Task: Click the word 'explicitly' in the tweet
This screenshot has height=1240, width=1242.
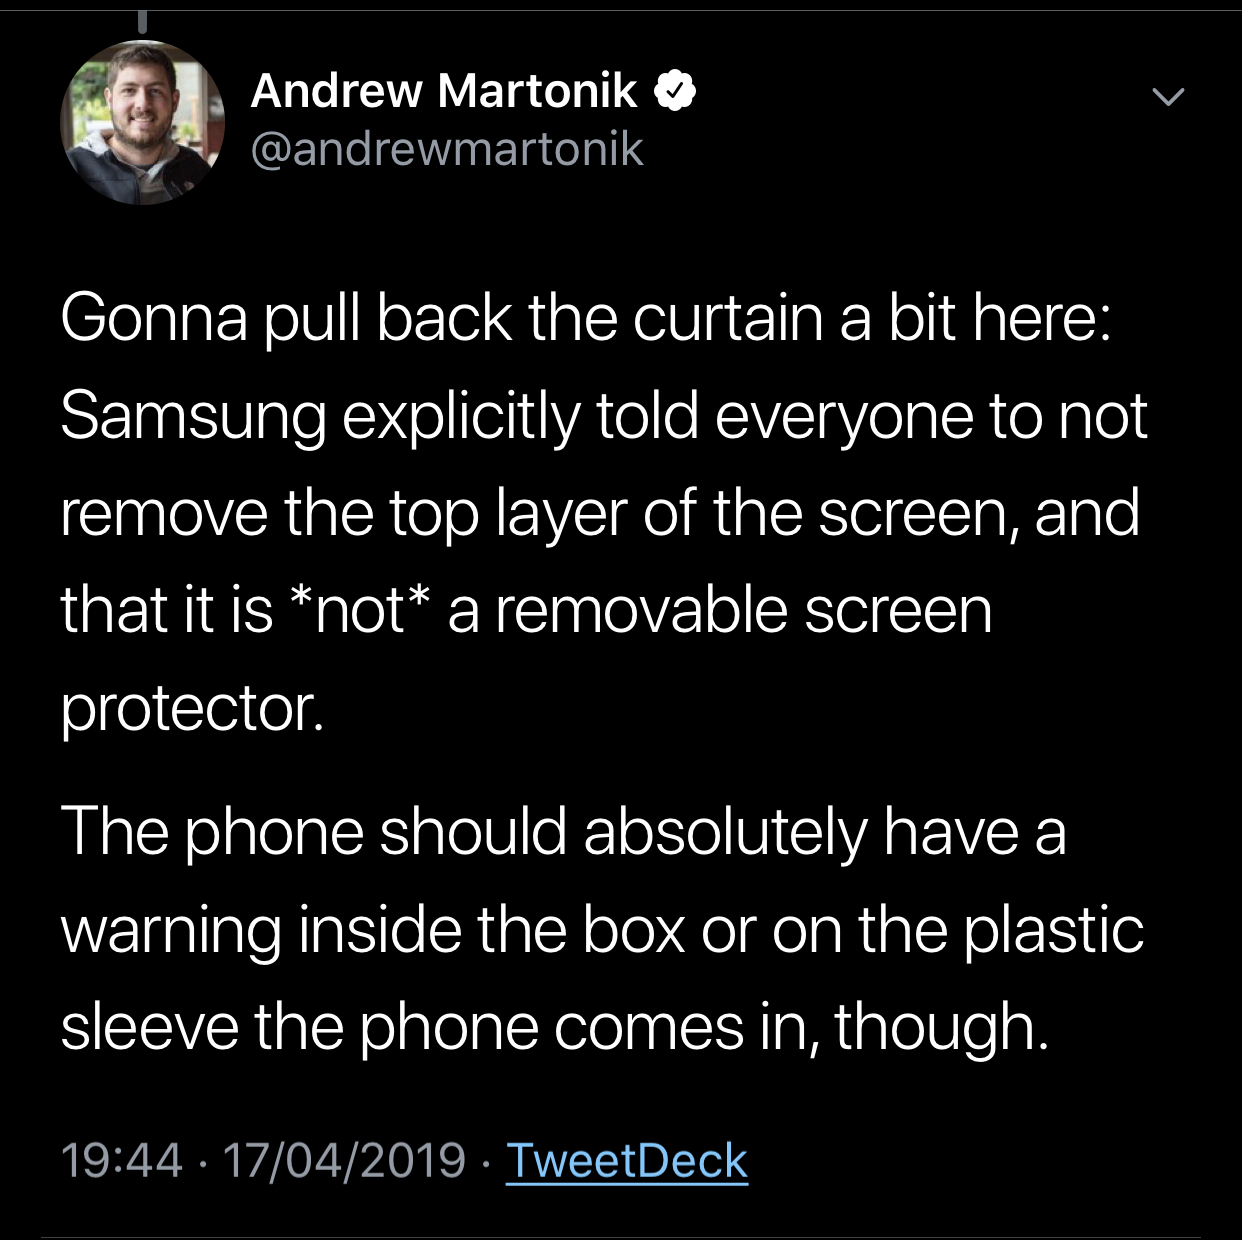Action: [461, 418]
